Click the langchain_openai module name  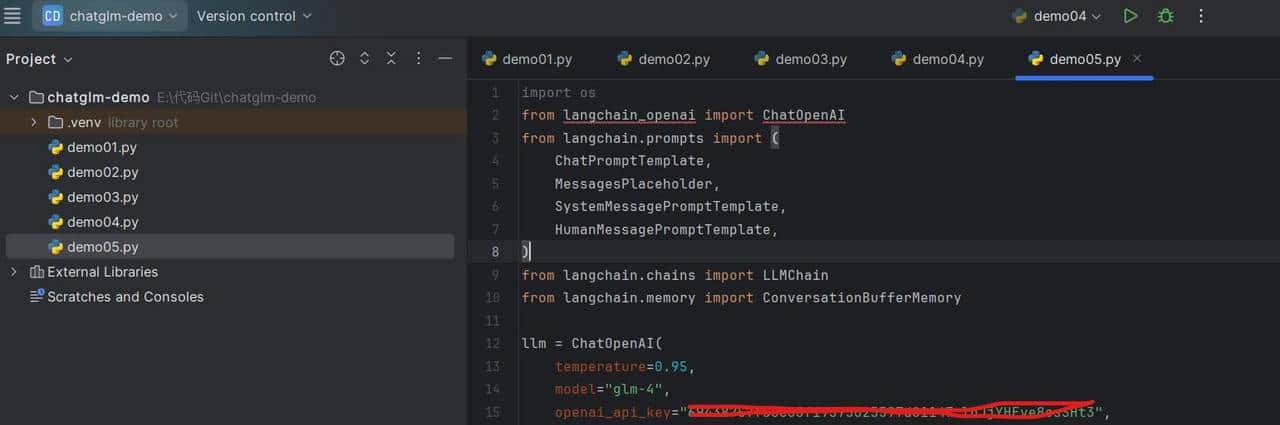coord(630,115)
